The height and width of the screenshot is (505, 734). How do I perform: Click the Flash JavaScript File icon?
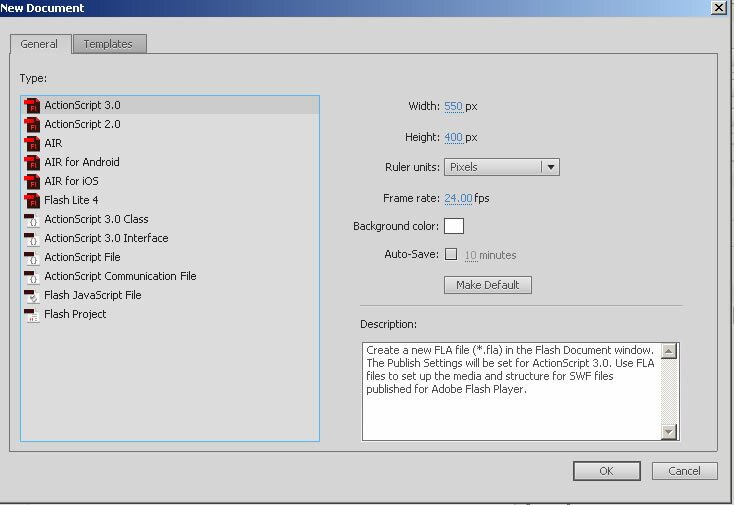[x=32, y=295]
